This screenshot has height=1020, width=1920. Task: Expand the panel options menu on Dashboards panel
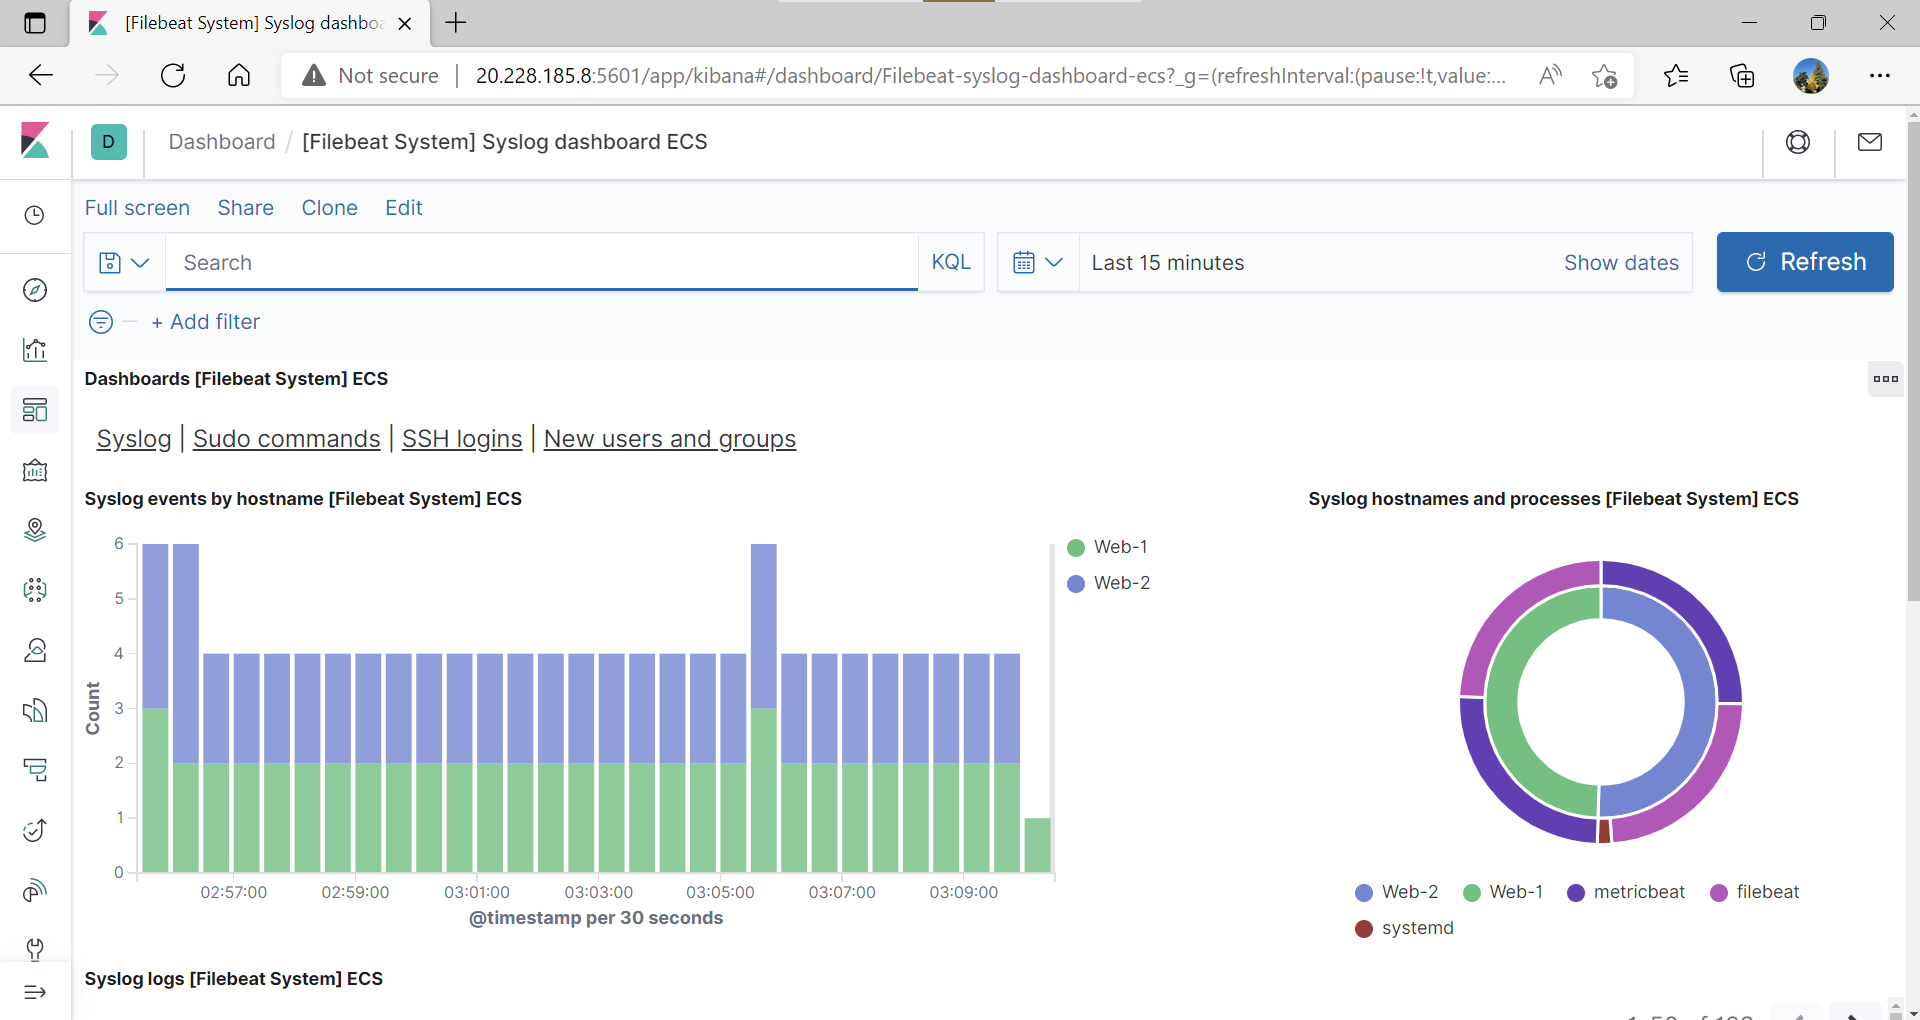click(1886, 379)
